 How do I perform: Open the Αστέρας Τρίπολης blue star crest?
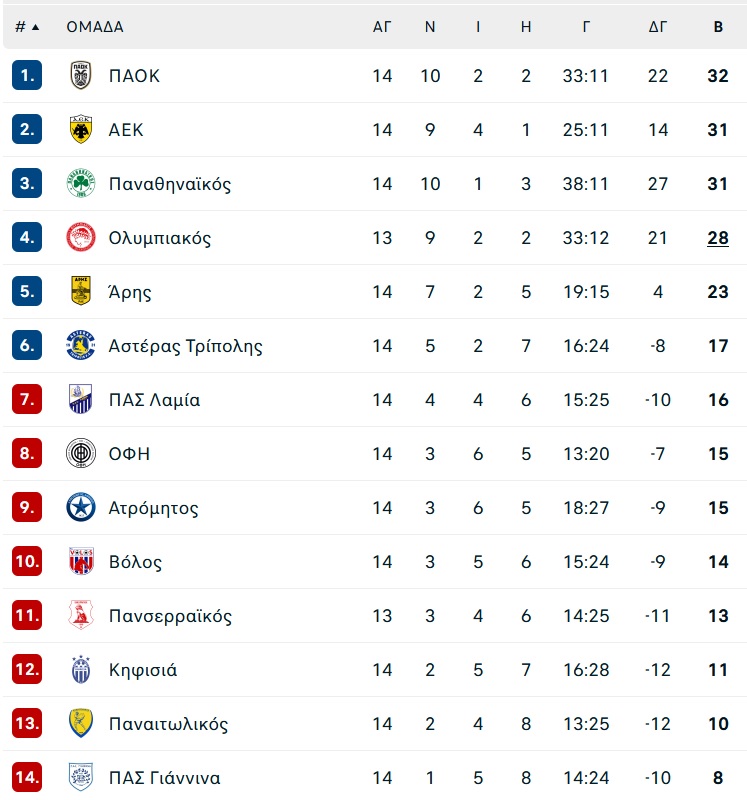pos(81,345)
